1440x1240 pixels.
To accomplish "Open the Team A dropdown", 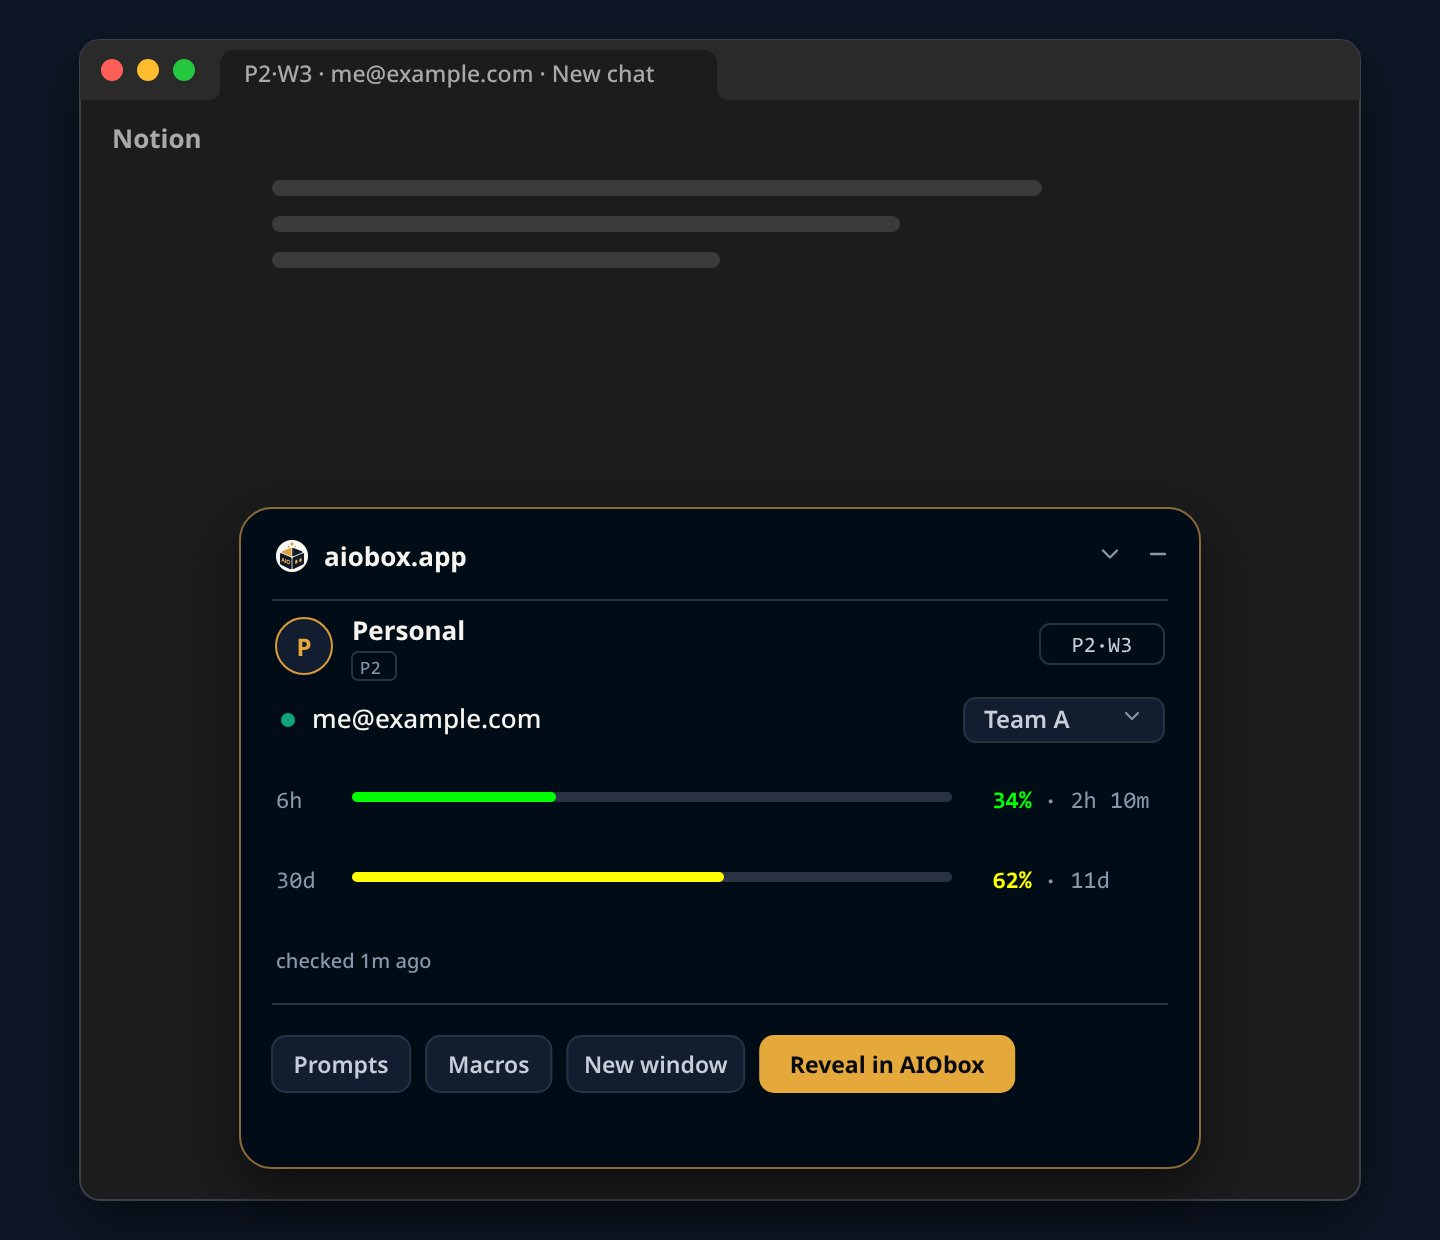I will pyautogui.click(x=1064, y=720).
